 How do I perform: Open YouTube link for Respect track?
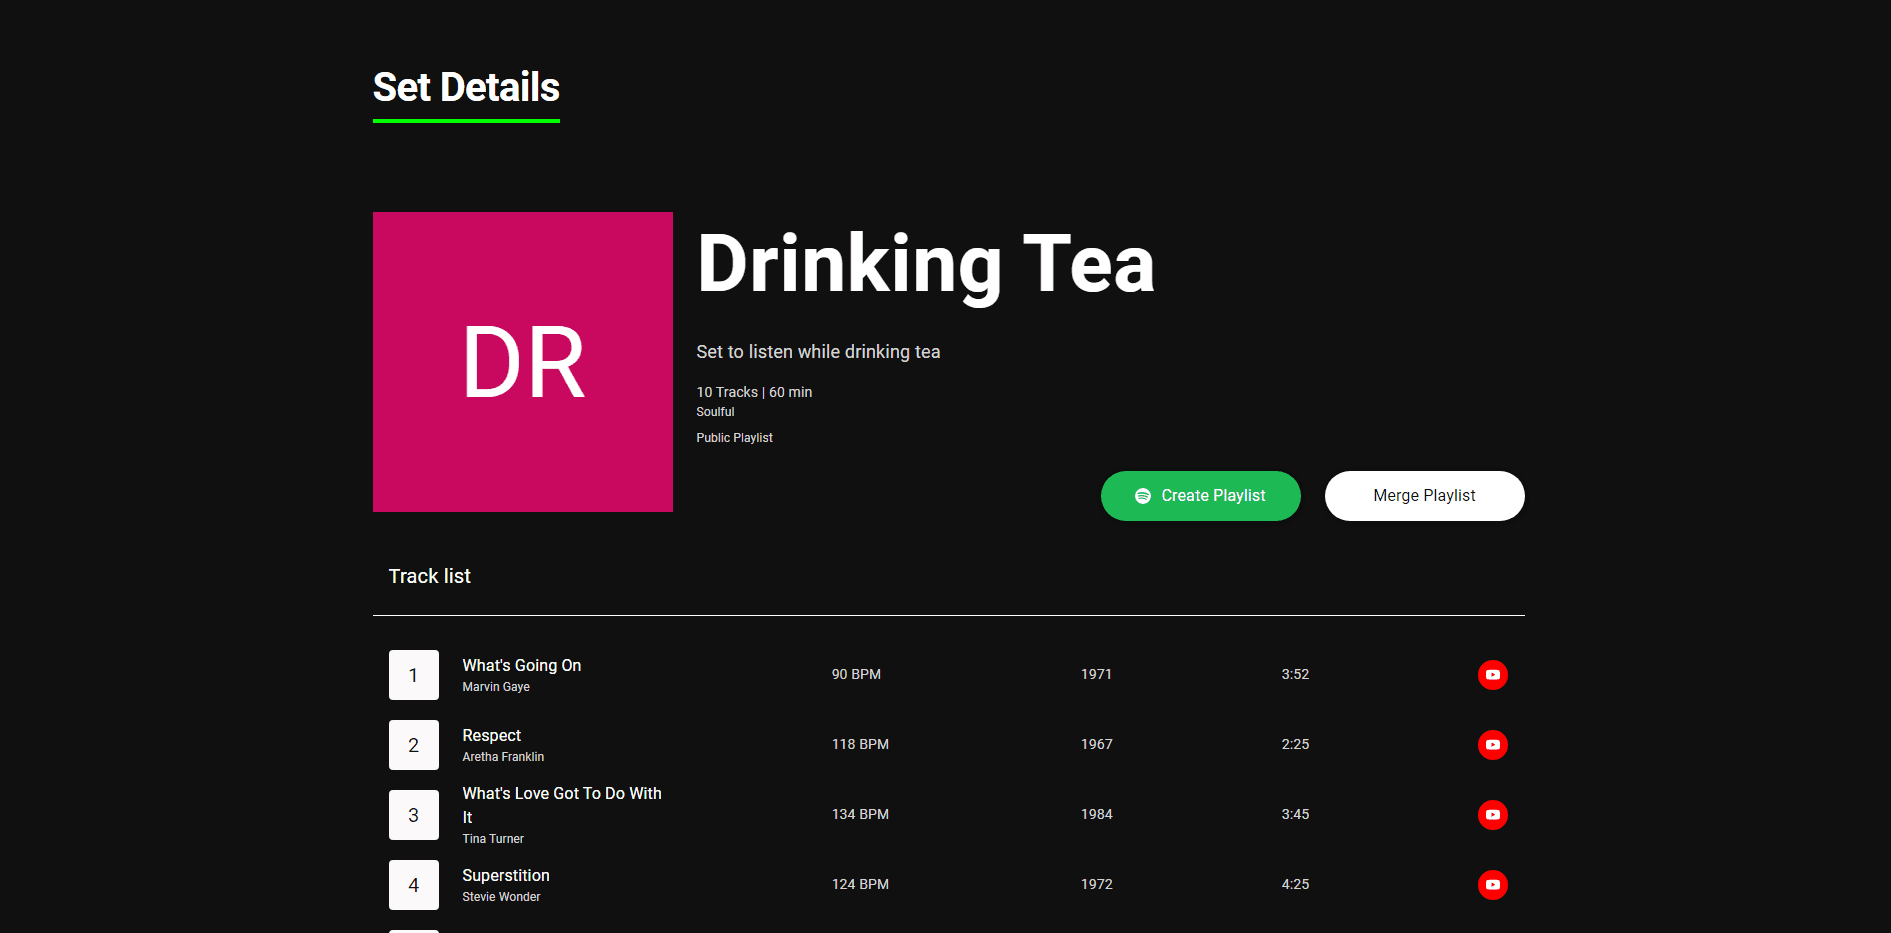[x=1492, y=745]
